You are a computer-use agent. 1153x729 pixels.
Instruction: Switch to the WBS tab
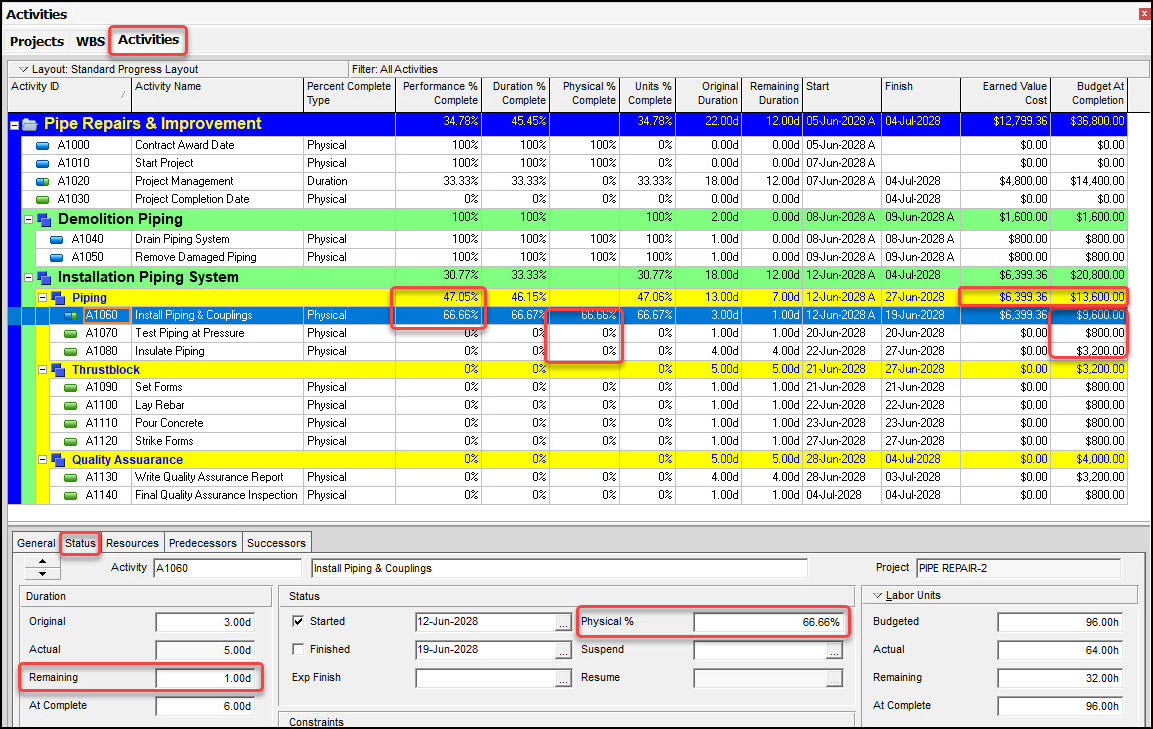pyautogui.click(x=90, y=41)
